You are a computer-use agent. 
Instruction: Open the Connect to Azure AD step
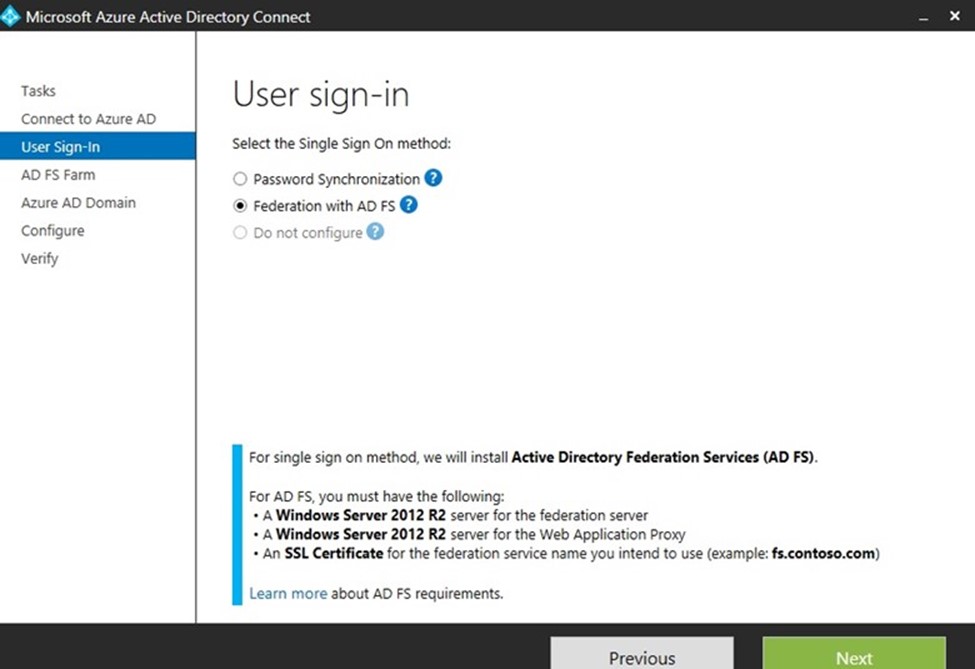88,119
